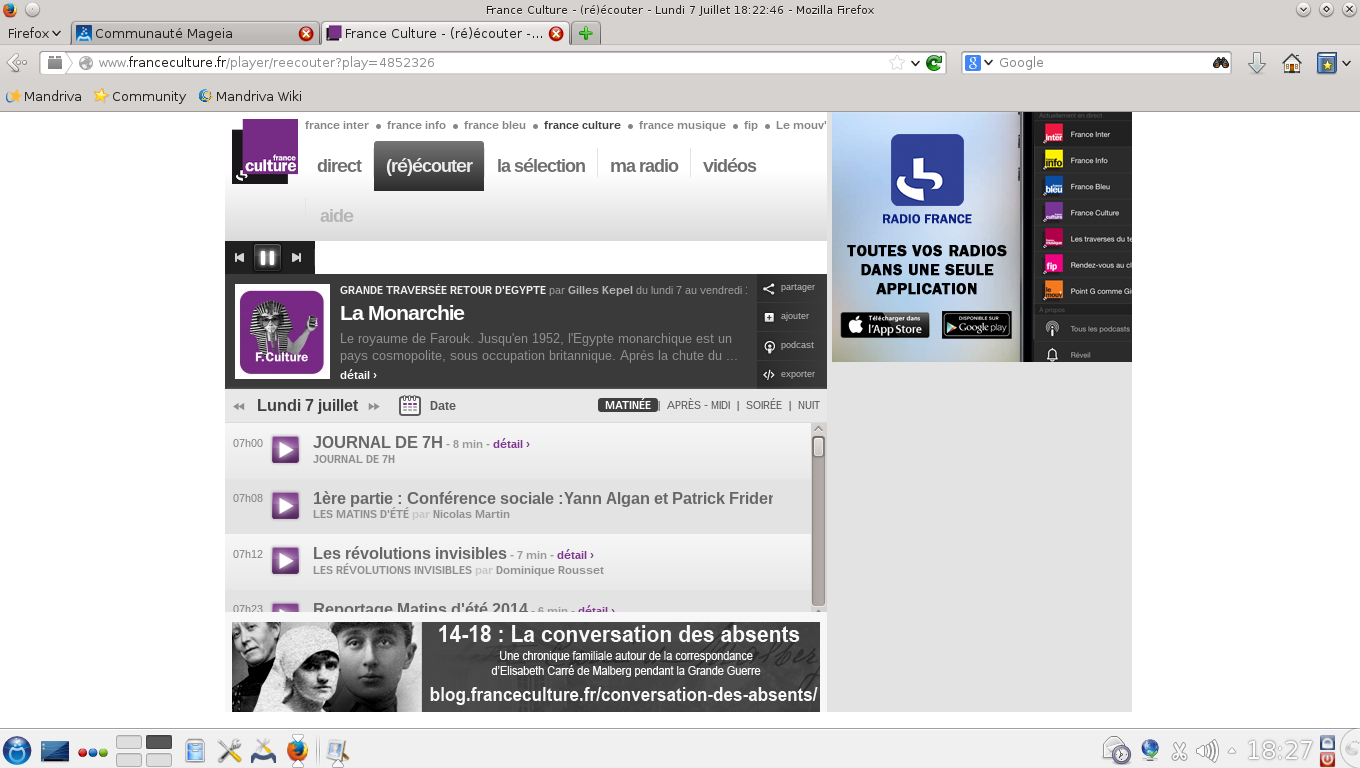This screenshot has height=768, width=1360.
Task: Expand détail for JOURNAL DE 7H
Action: coord(511,444)
